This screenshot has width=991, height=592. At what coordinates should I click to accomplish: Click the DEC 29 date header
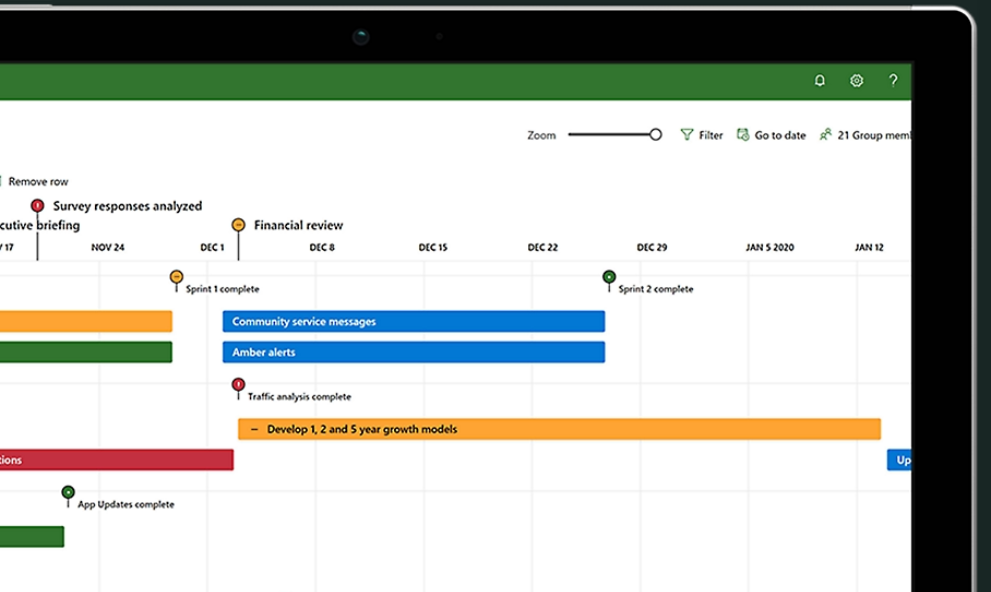pyautogui.click(x=652, y=247)
